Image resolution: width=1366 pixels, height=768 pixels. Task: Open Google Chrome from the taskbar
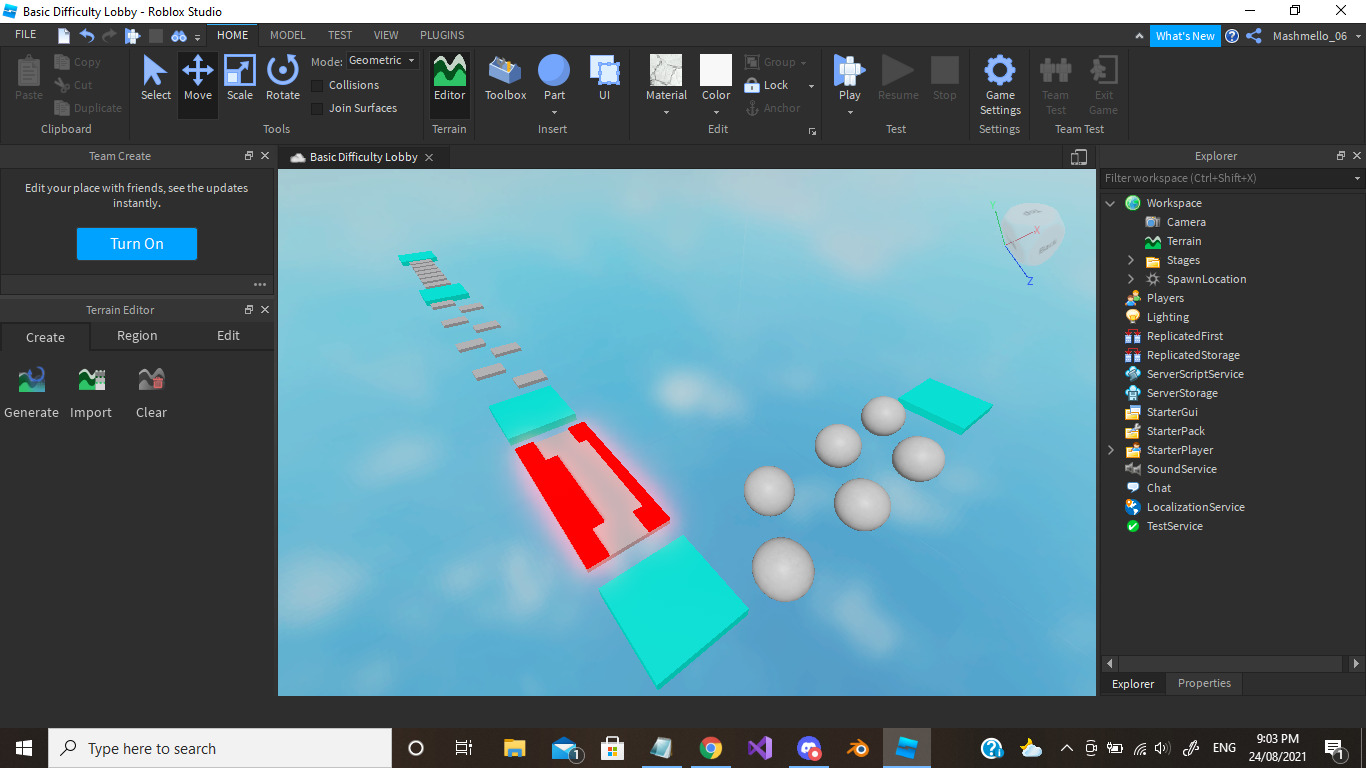[711, 748]
